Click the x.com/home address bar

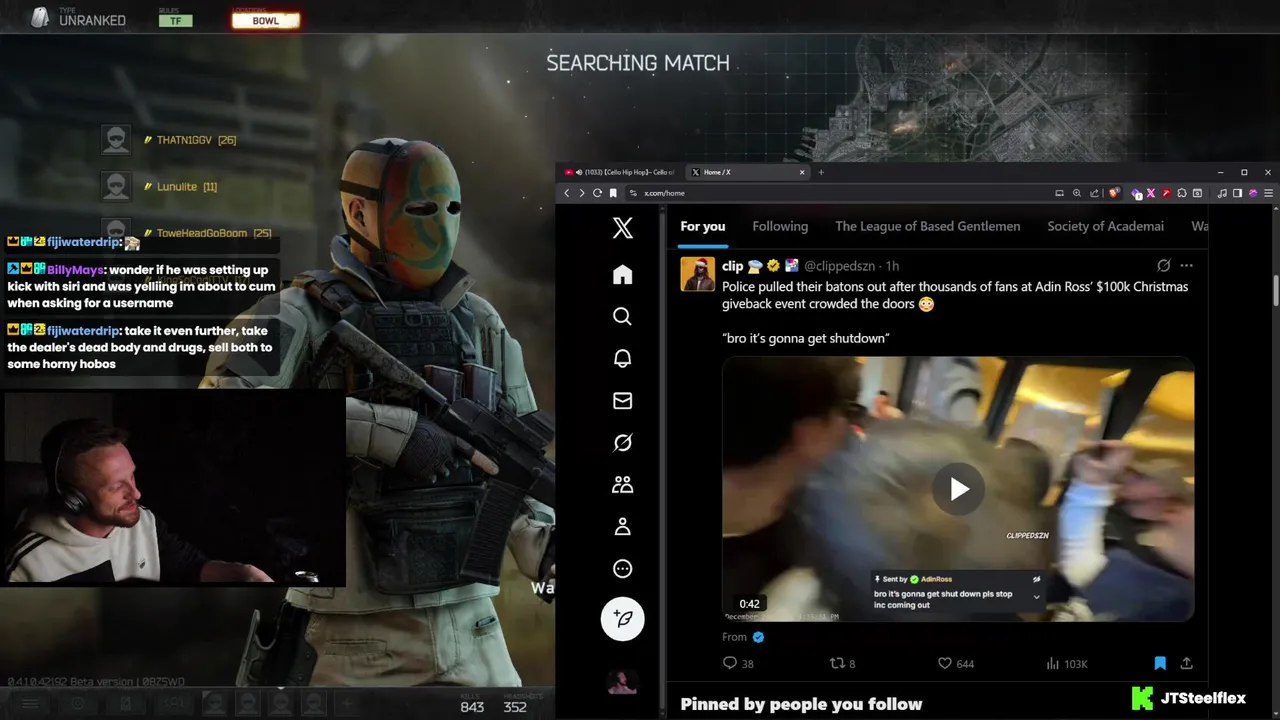840,193
